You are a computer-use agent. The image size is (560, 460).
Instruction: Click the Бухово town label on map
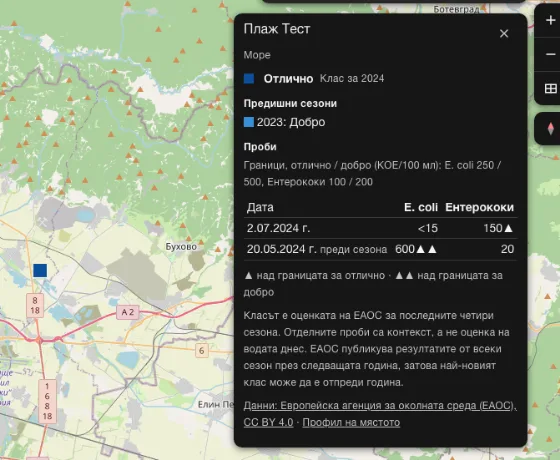click(x=181, y=247)
